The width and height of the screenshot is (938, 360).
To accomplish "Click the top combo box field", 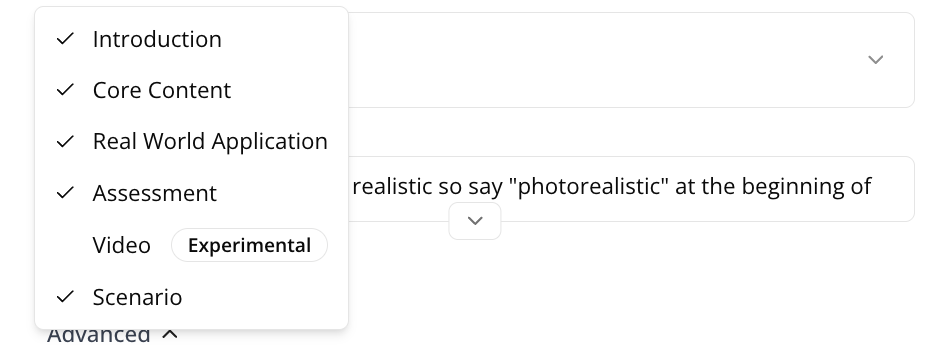I will tap(631, 60).
